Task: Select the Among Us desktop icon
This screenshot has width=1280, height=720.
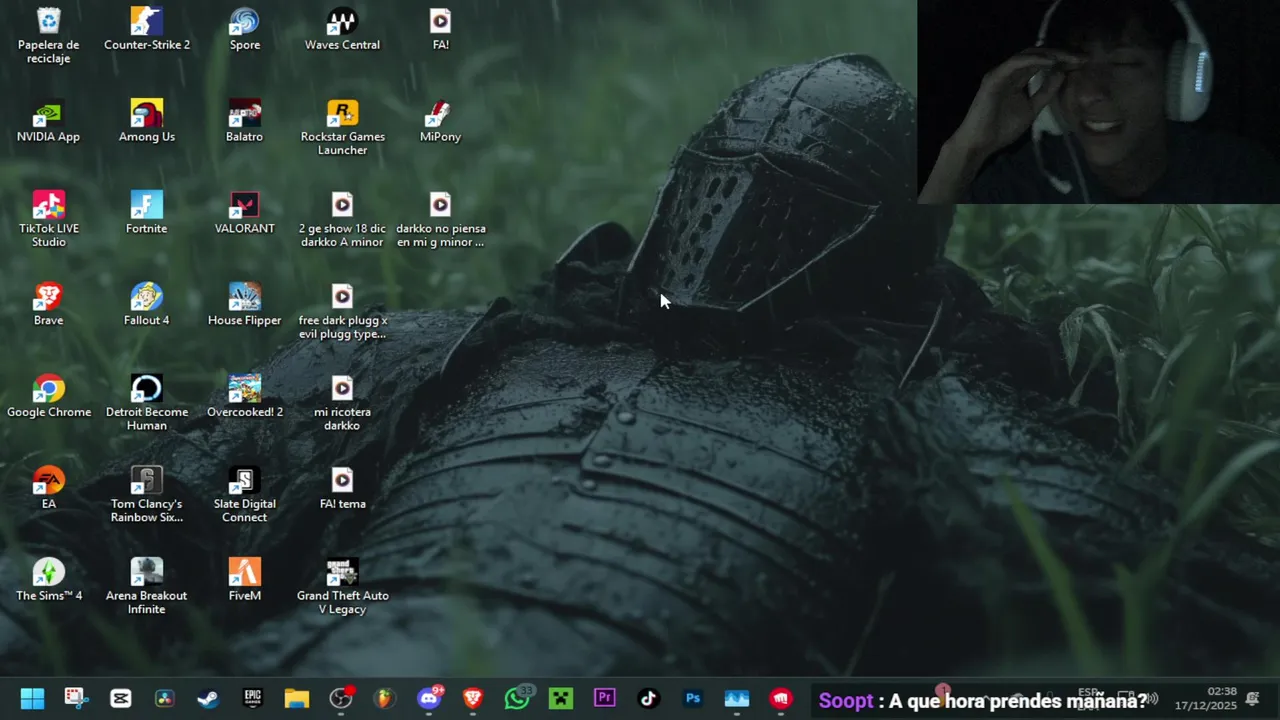Action: 146,120
